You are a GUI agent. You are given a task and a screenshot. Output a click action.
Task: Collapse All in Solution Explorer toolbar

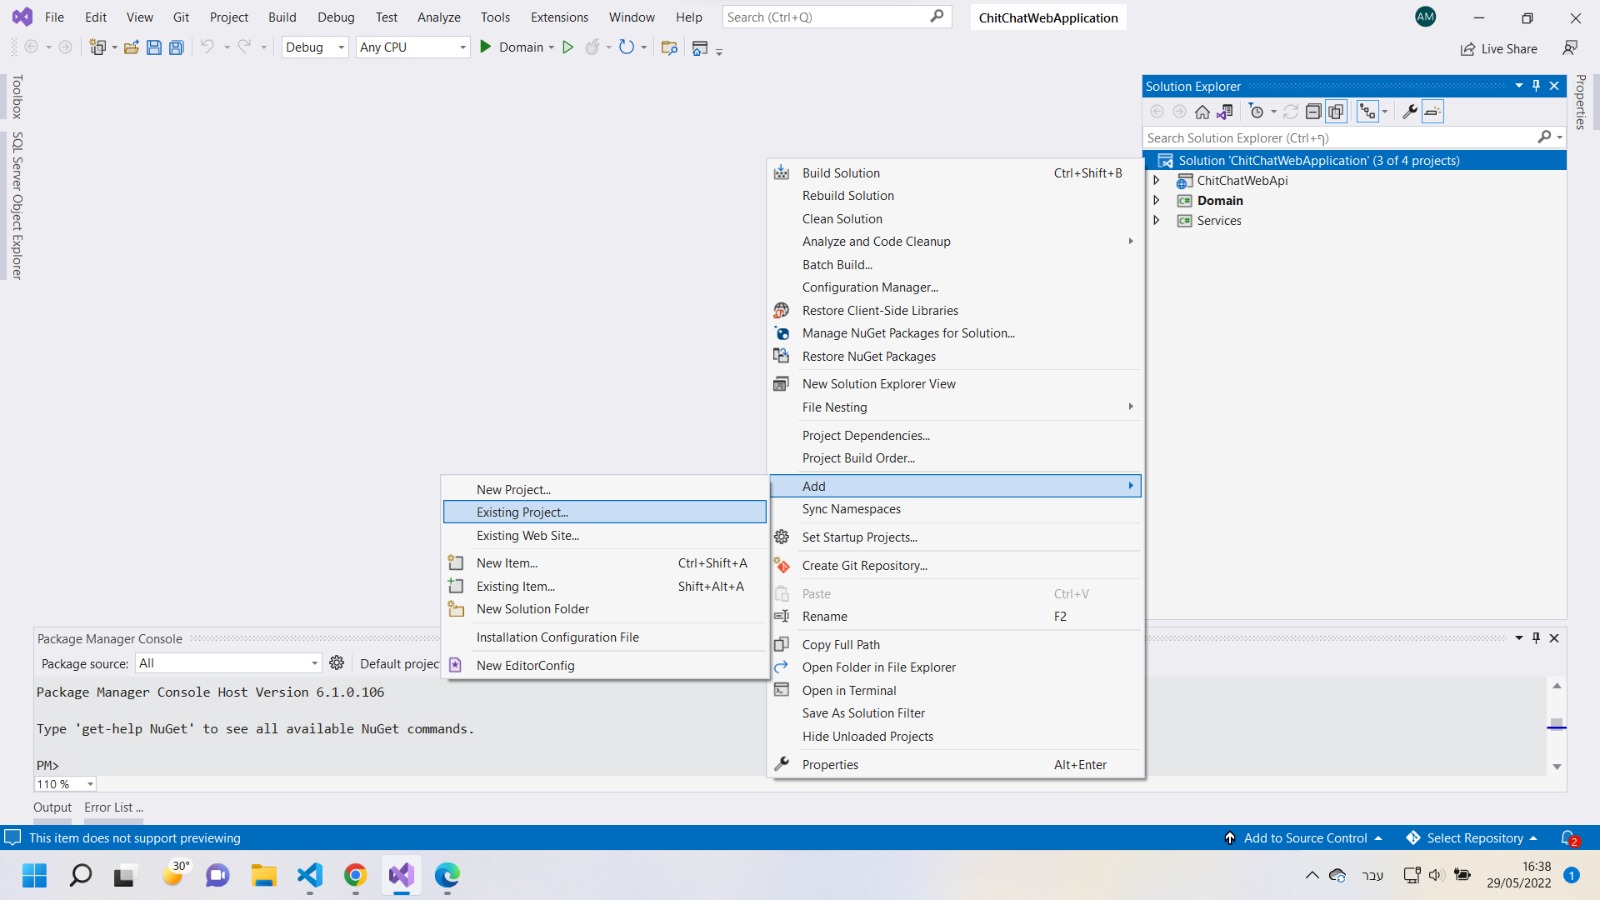tap(1314, 112)
